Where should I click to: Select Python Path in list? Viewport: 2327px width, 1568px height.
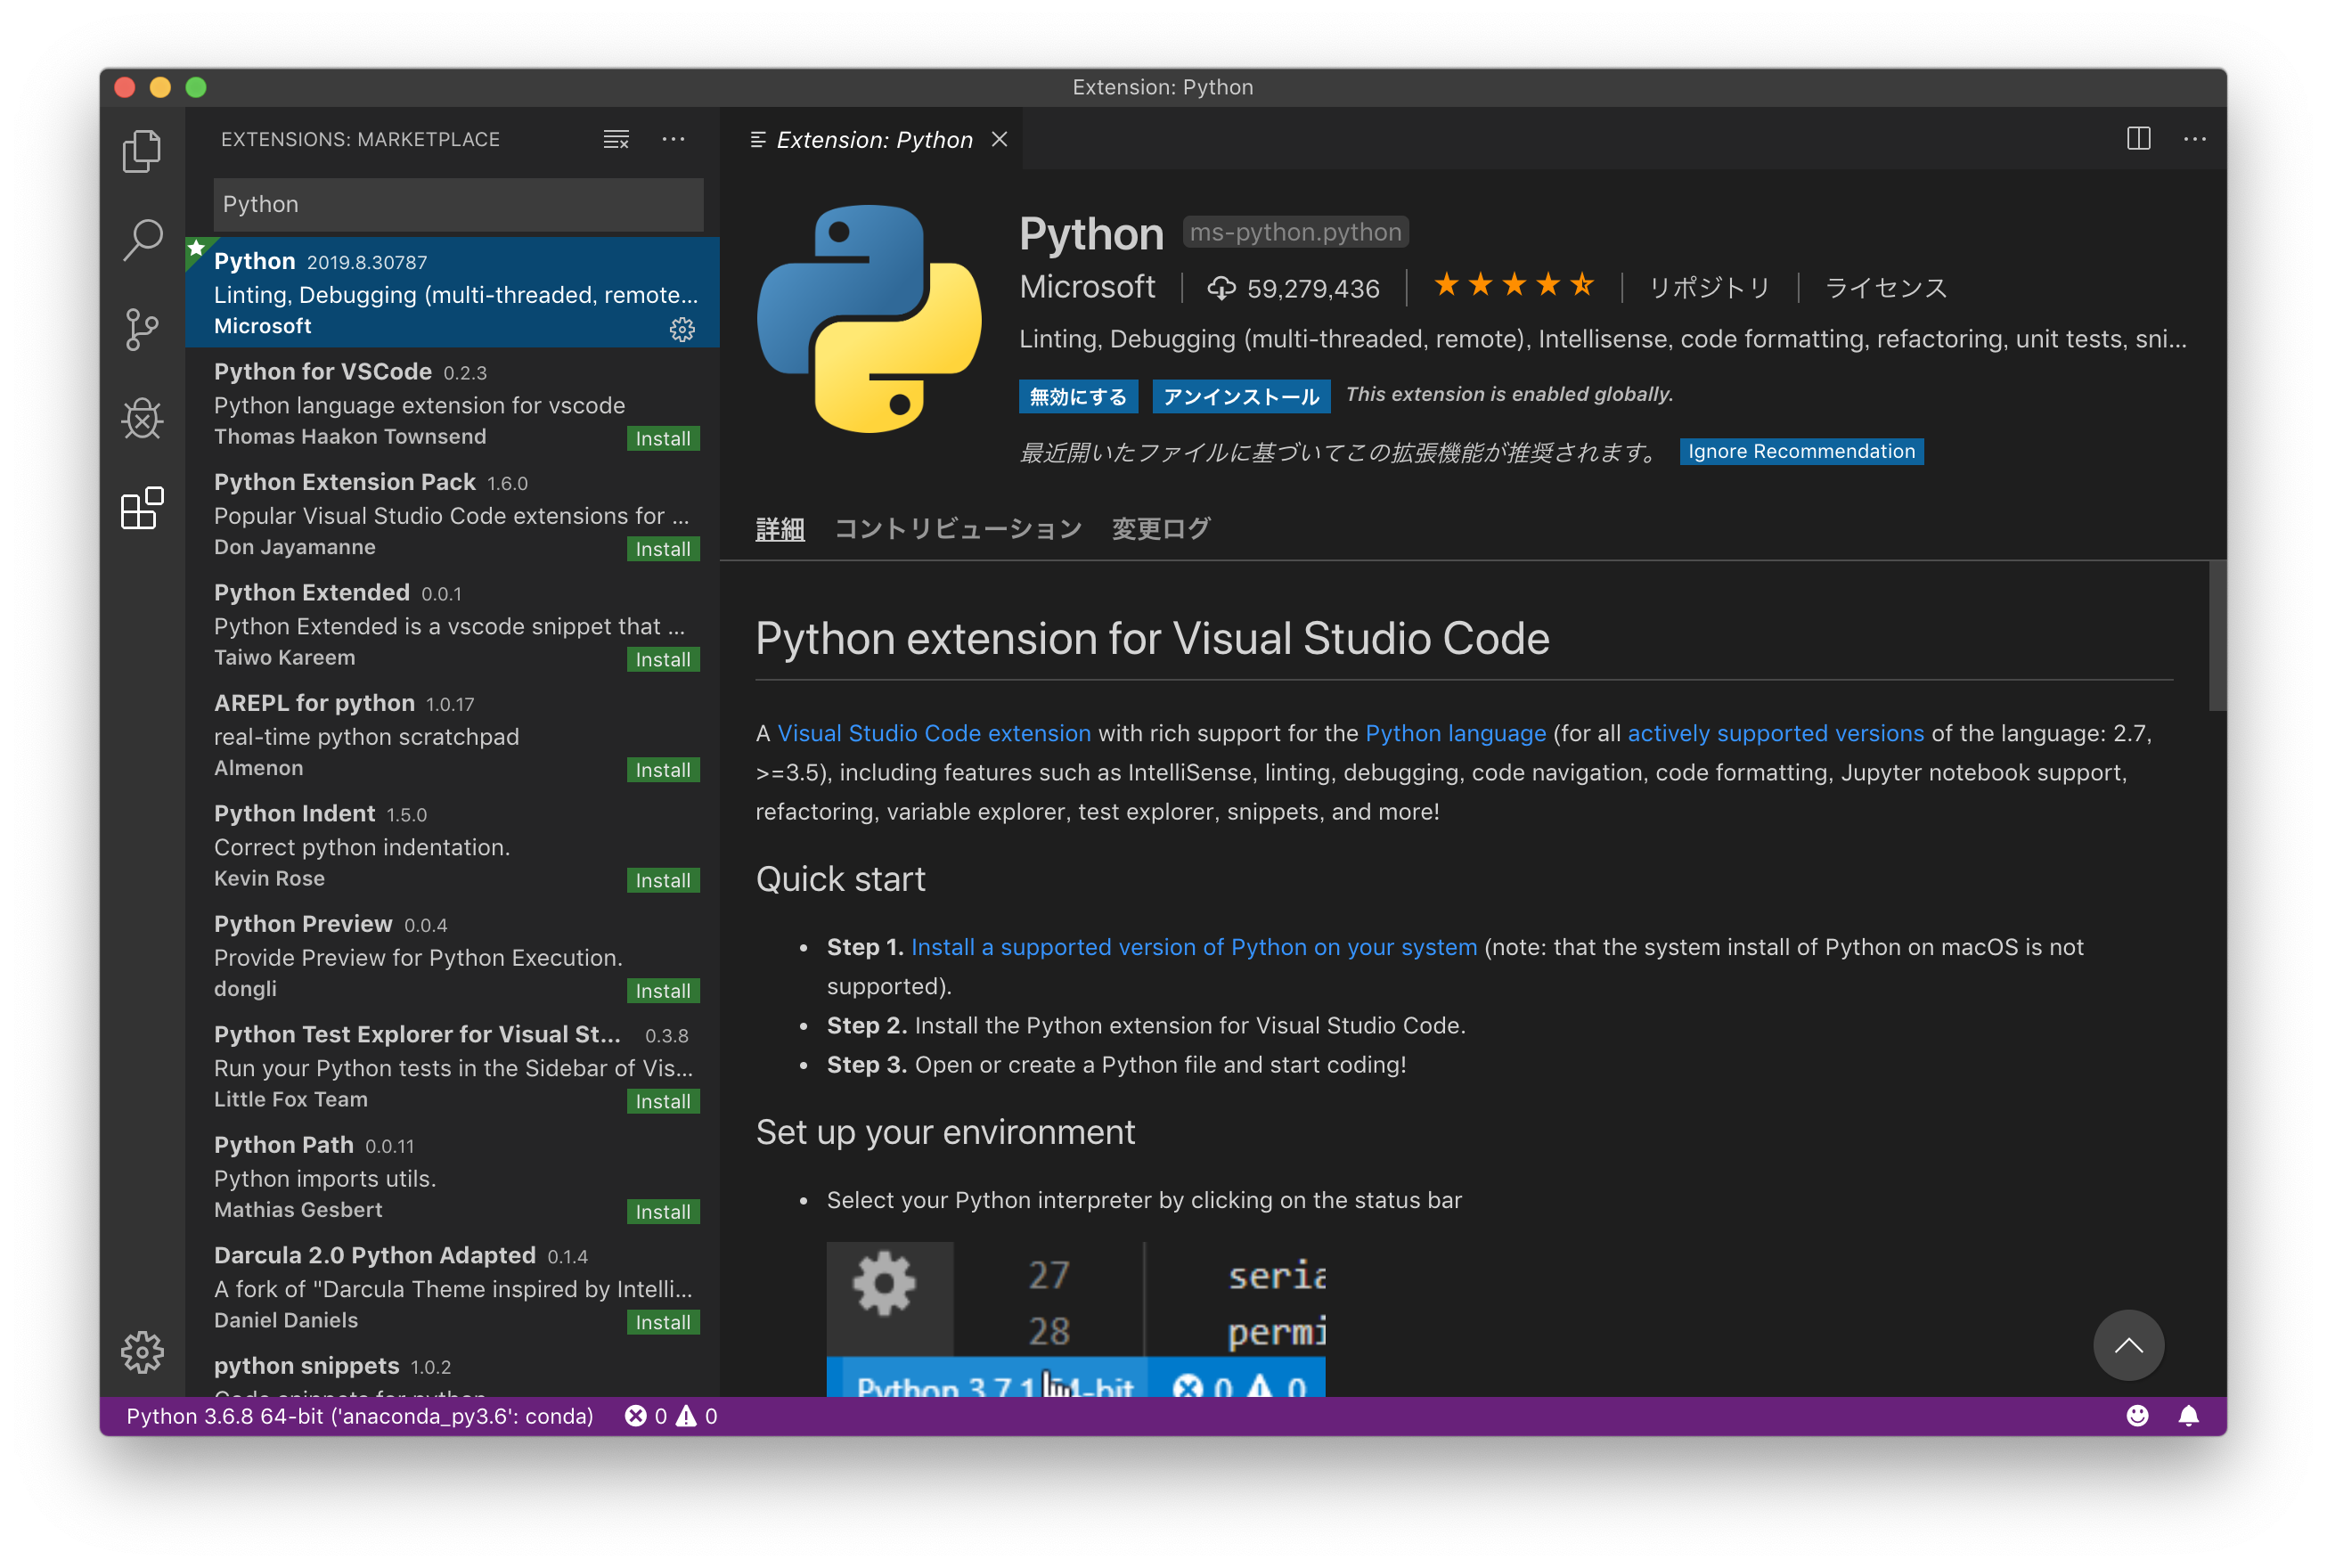pos(452,1176)
